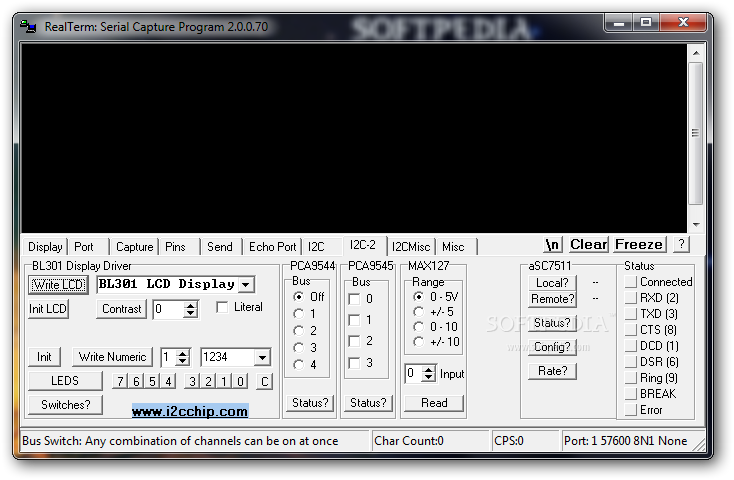Click the aSC7511 Config? button
The width and height of the screenshot is (734, 480).
coord(552,347)
